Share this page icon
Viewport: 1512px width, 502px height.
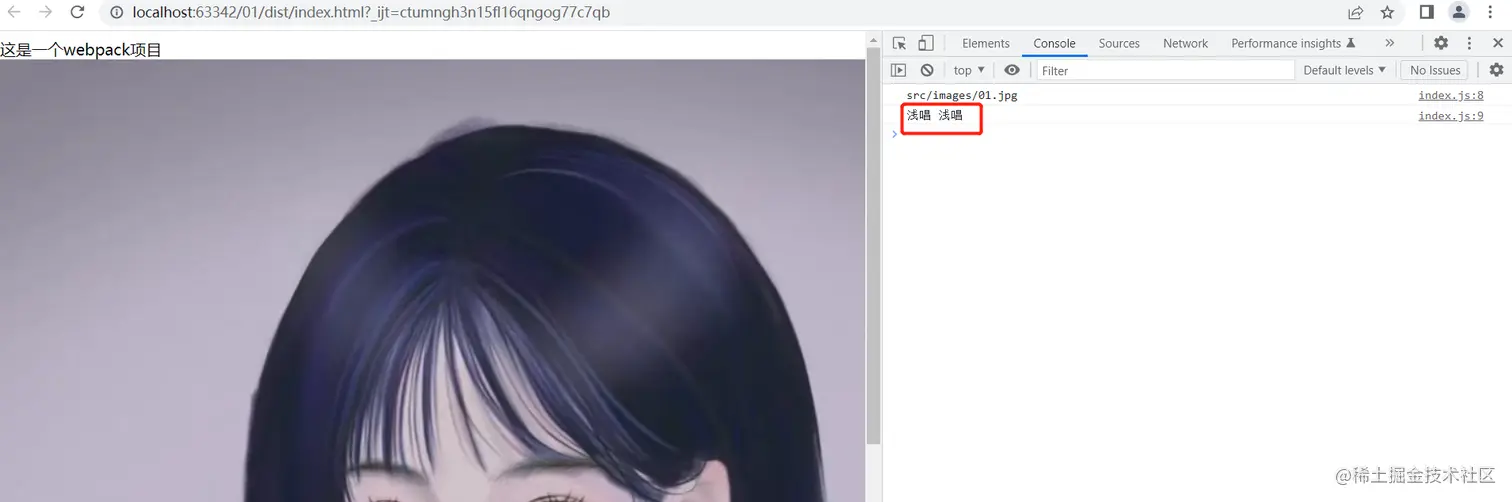point(1355,13)
